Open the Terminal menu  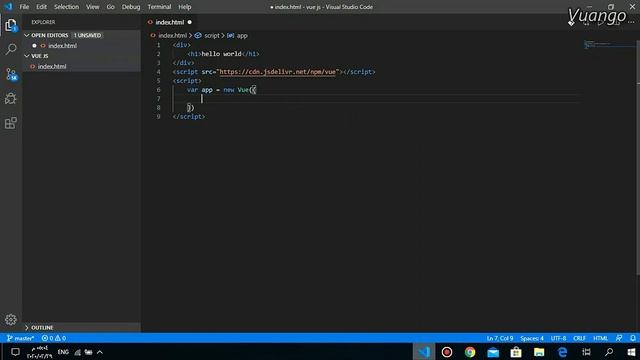159,7
